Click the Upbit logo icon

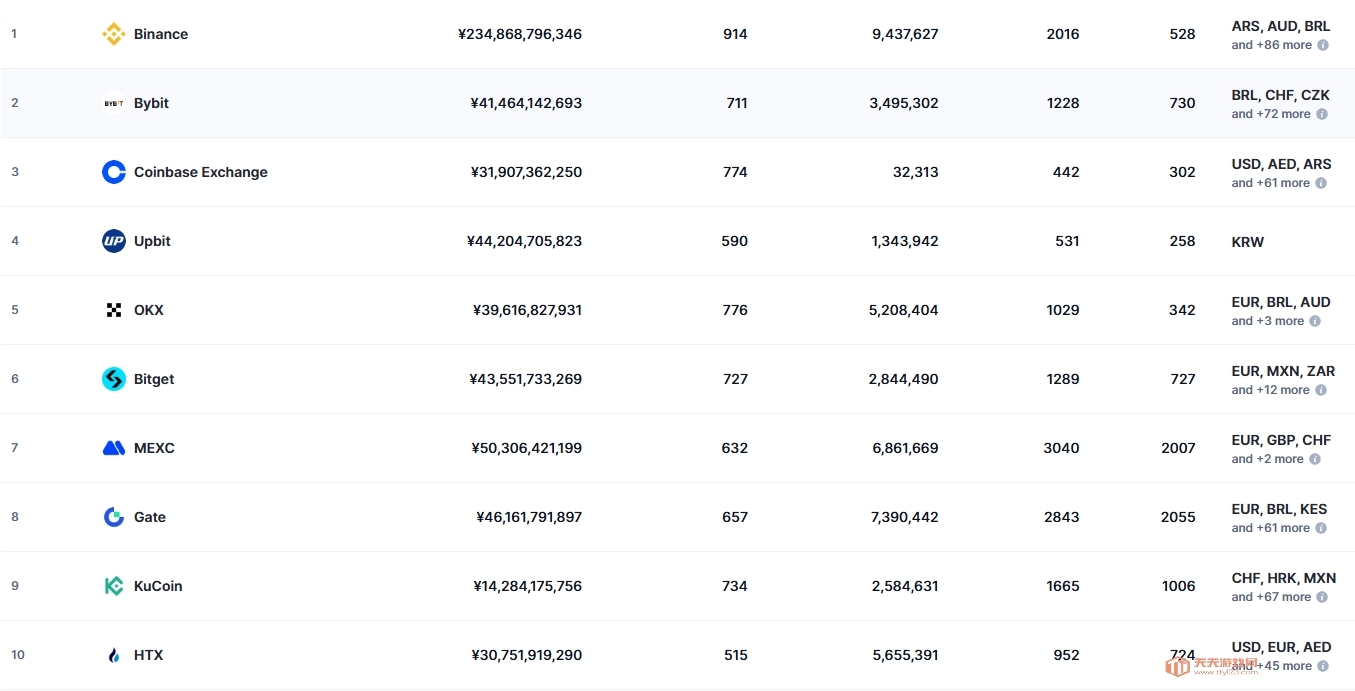click(x=114, y=241)
